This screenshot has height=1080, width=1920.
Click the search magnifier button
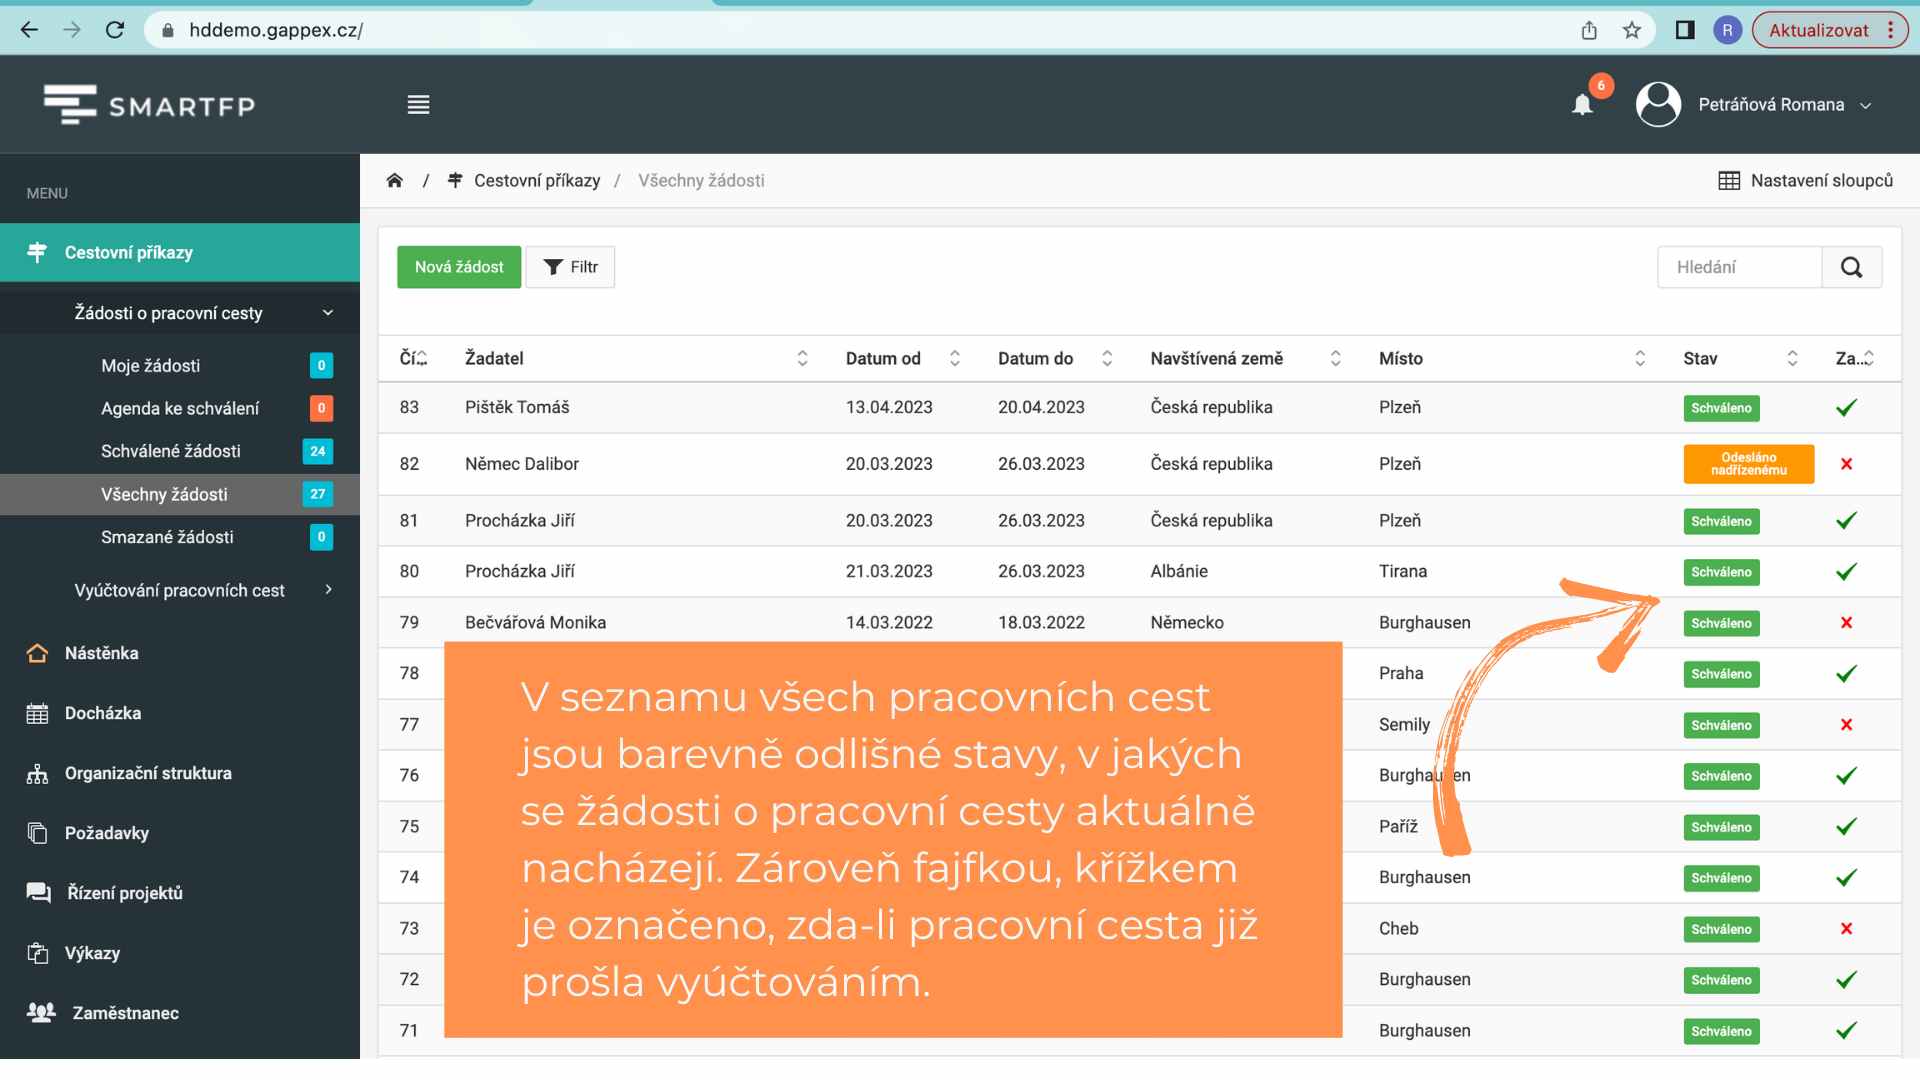coord(1851,267)
